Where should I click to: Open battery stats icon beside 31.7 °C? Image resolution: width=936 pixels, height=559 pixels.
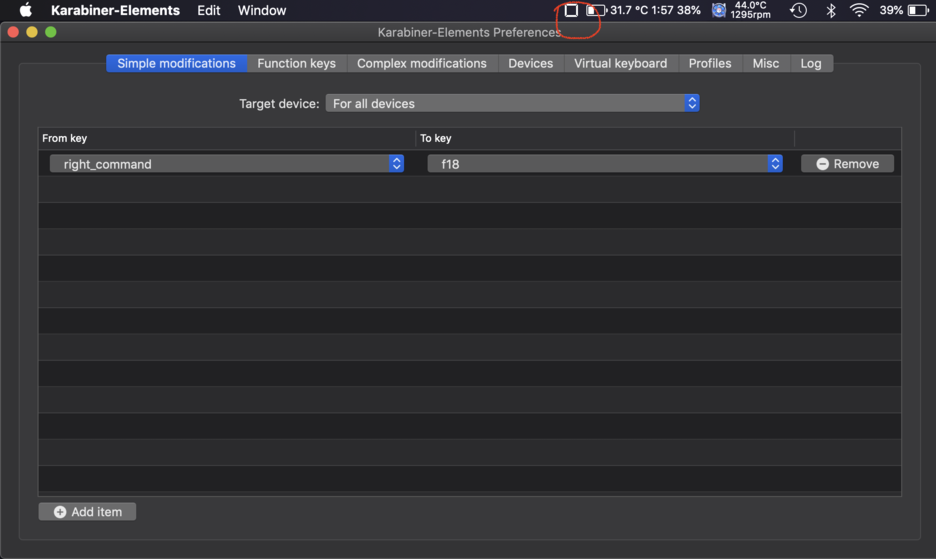(x=596, y=10)
